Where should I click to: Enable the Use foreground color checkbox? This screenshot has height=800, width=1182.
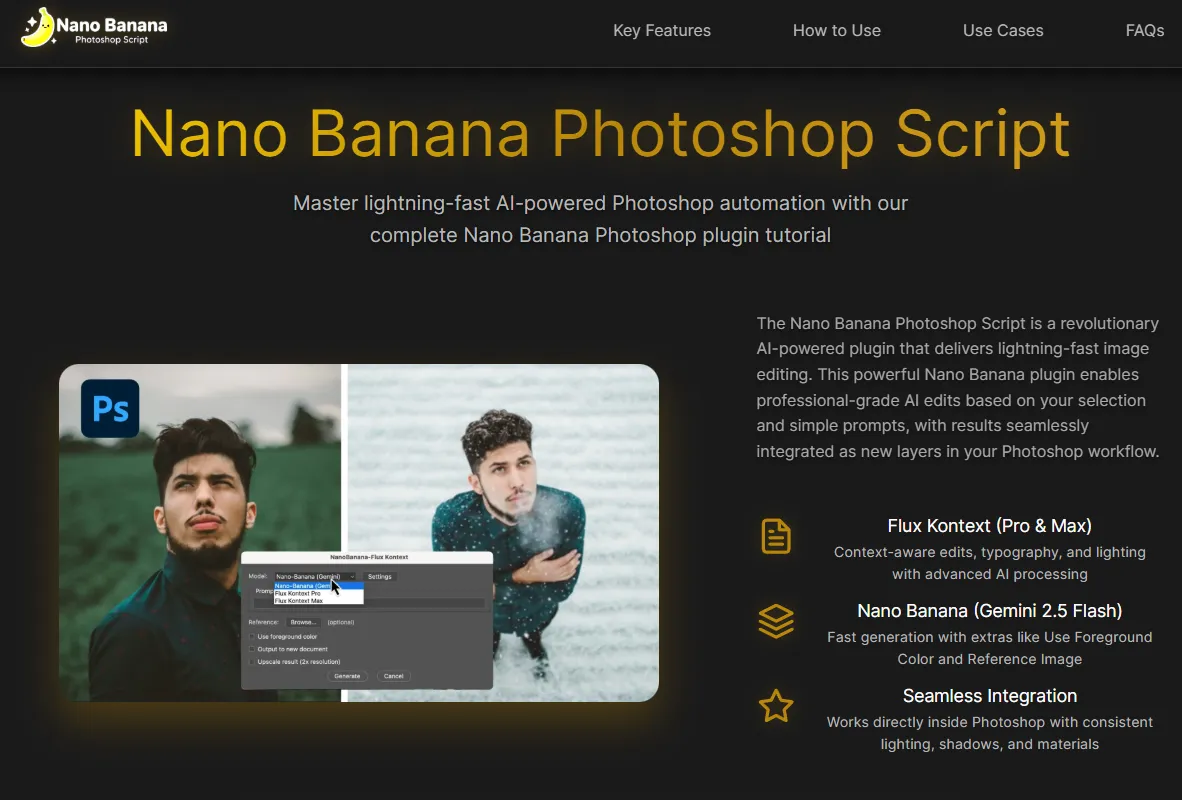(251, 637)
